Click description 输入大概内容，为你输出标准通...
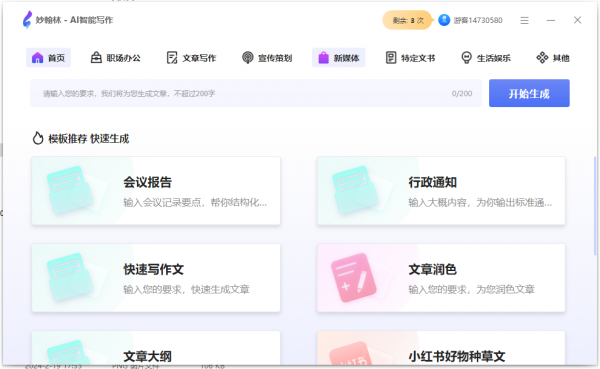The height and width of the screenshot is (369, 600). coord(480,202)
